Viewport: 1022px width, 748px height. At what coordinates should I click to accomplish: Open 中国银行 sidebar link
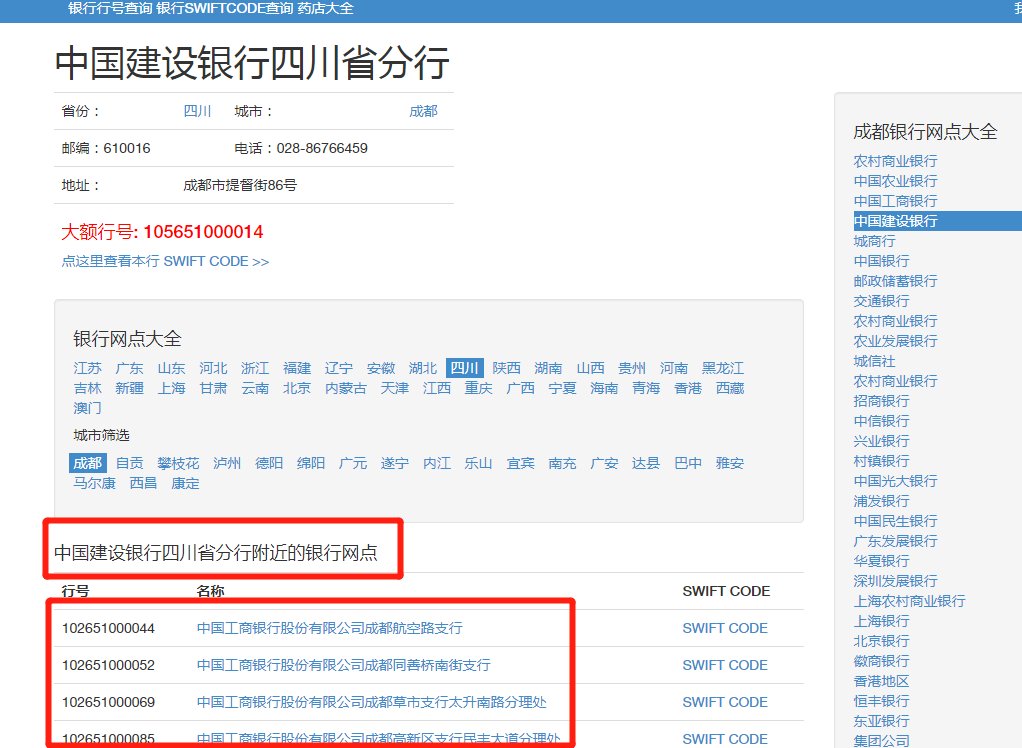coord(881,261)
